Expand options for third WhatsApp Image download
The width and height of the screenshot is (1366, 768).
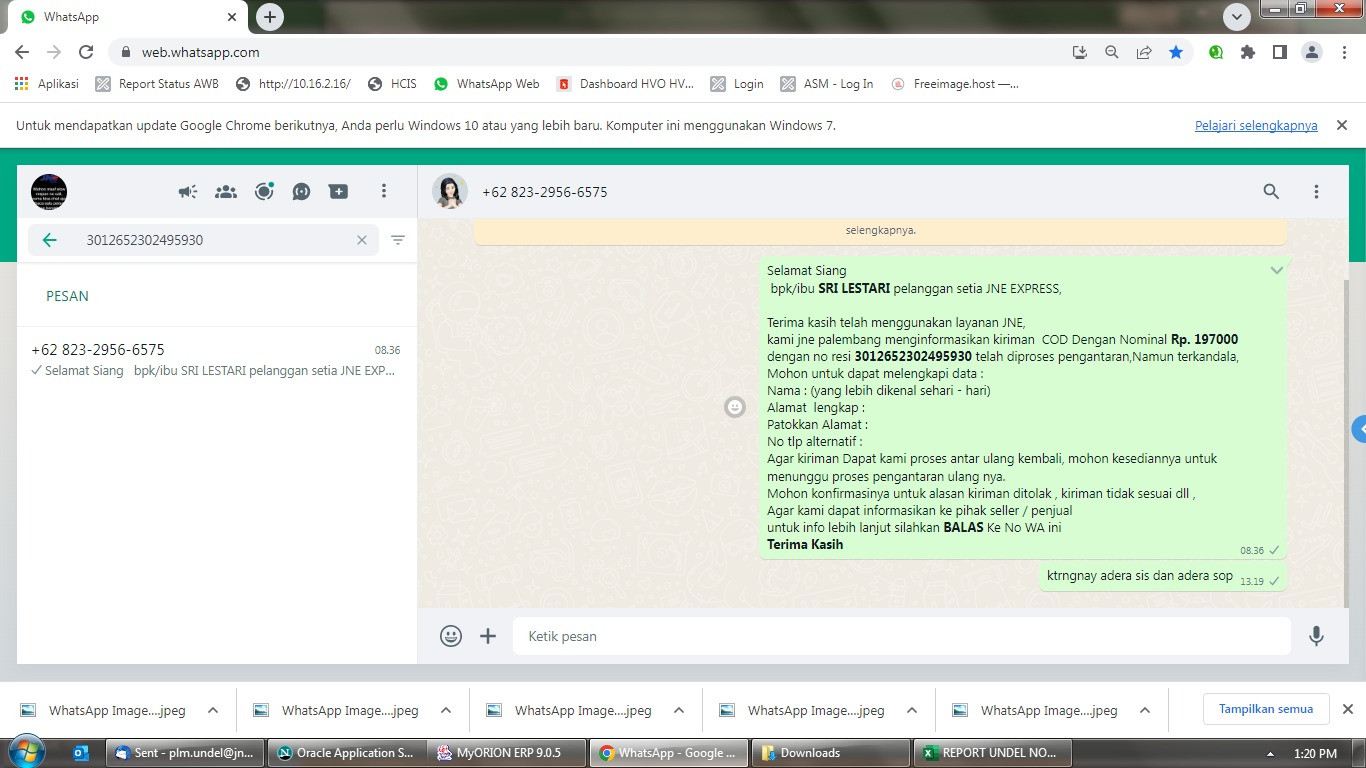tap(679, 710)
